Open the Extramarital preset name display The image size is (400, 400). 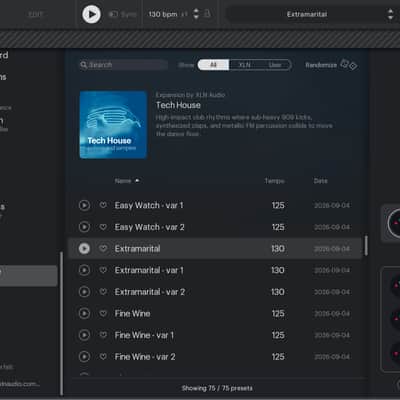click(x=307, y=14)
